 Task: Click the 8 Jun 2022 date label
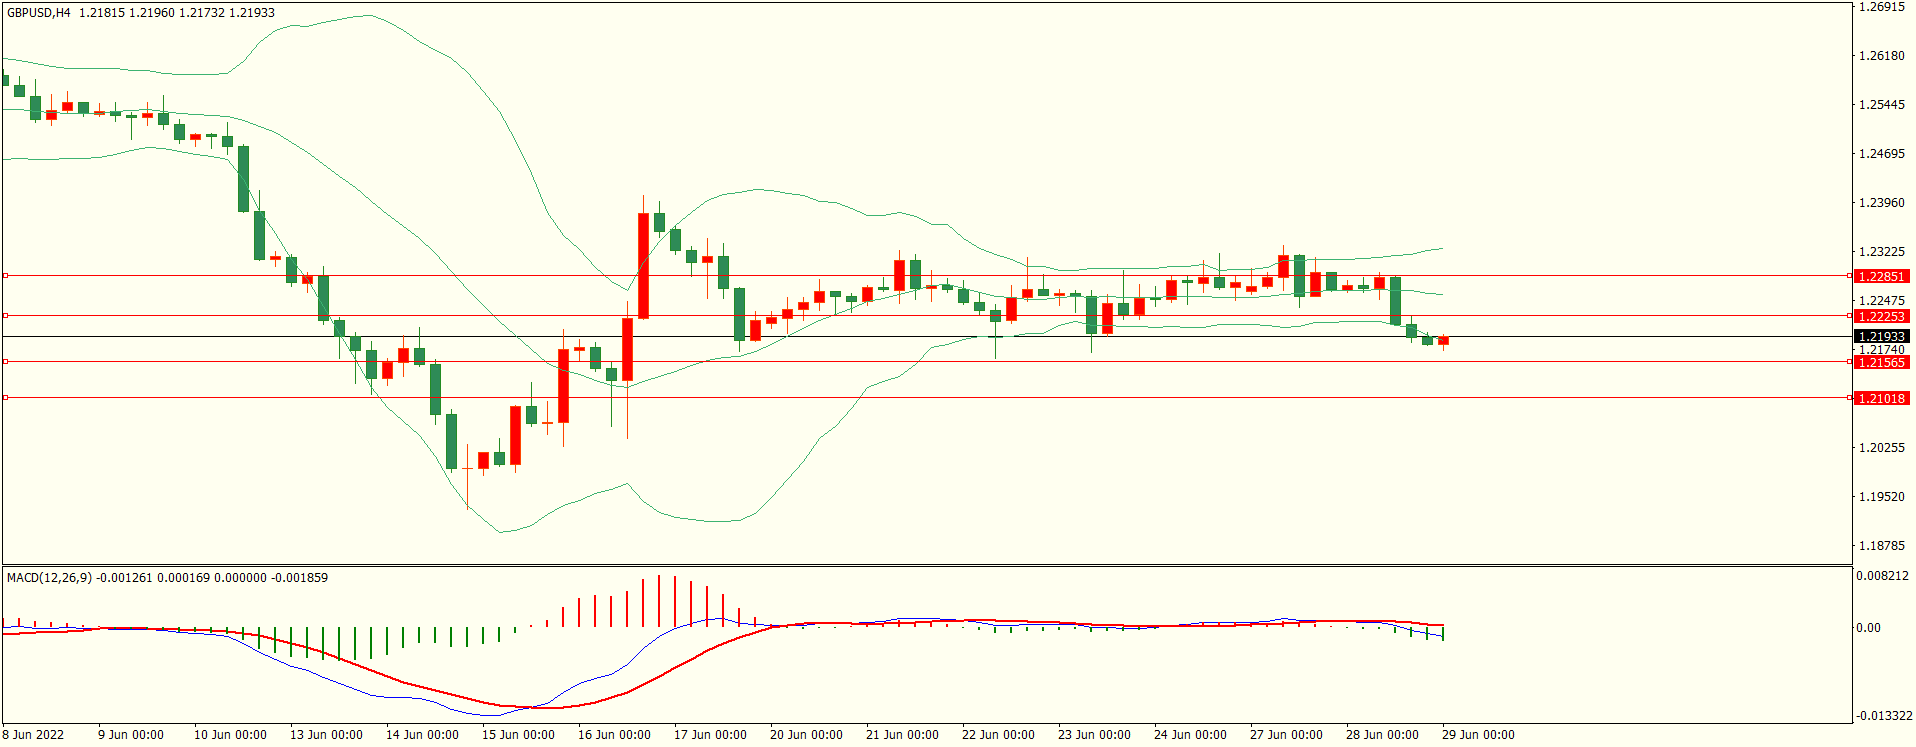pyautogui.click(x=33, y=735)
